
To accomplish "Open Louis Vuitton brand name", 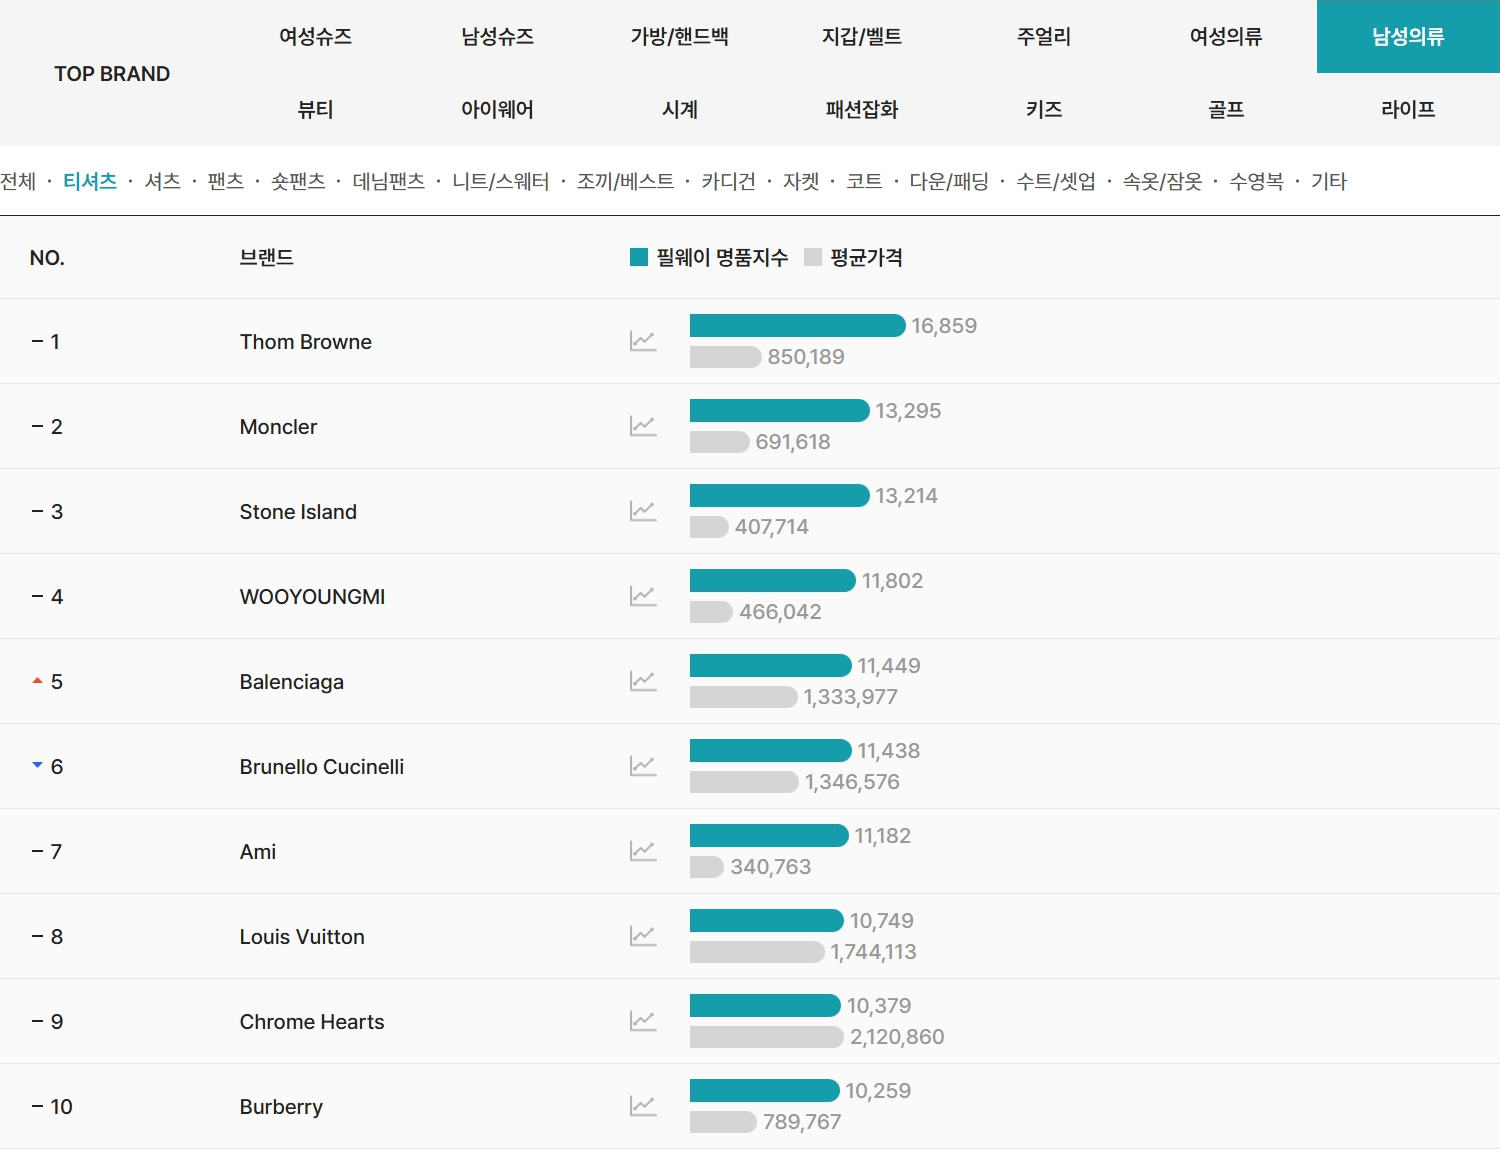I will coord(302,937).
